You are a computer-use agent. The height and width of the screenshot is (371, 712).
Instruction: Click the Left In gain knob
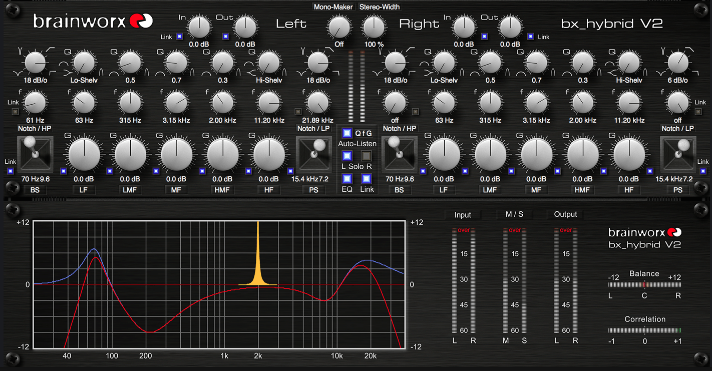coord(199,27)
